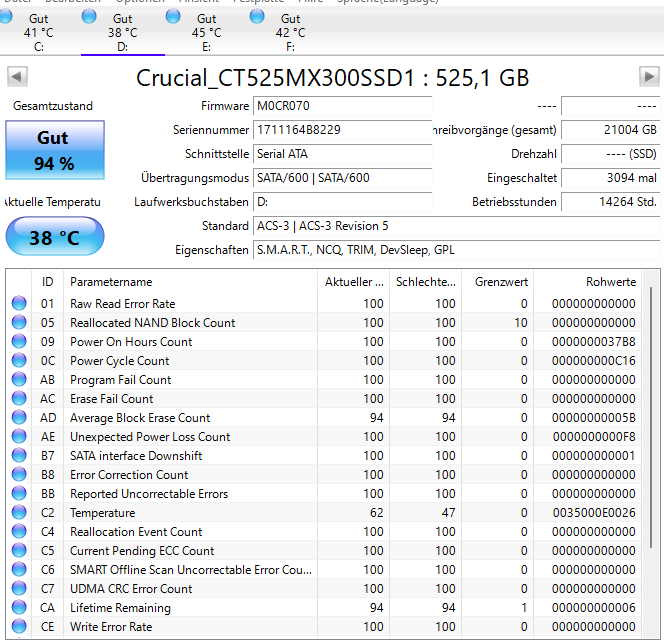This screenshot has width=664, height=643.
Task: Select the Lifetime Remaining parameter name
Action: coord(120,608)
